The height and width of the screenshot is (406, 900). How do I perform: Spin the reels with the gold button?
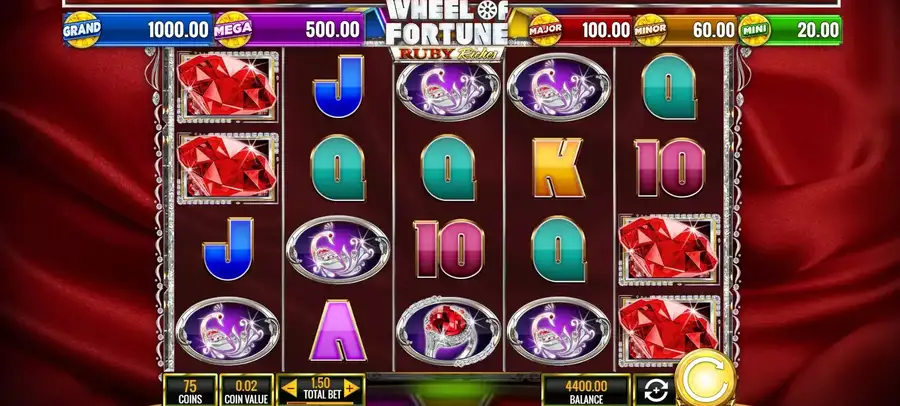(705, 378)
